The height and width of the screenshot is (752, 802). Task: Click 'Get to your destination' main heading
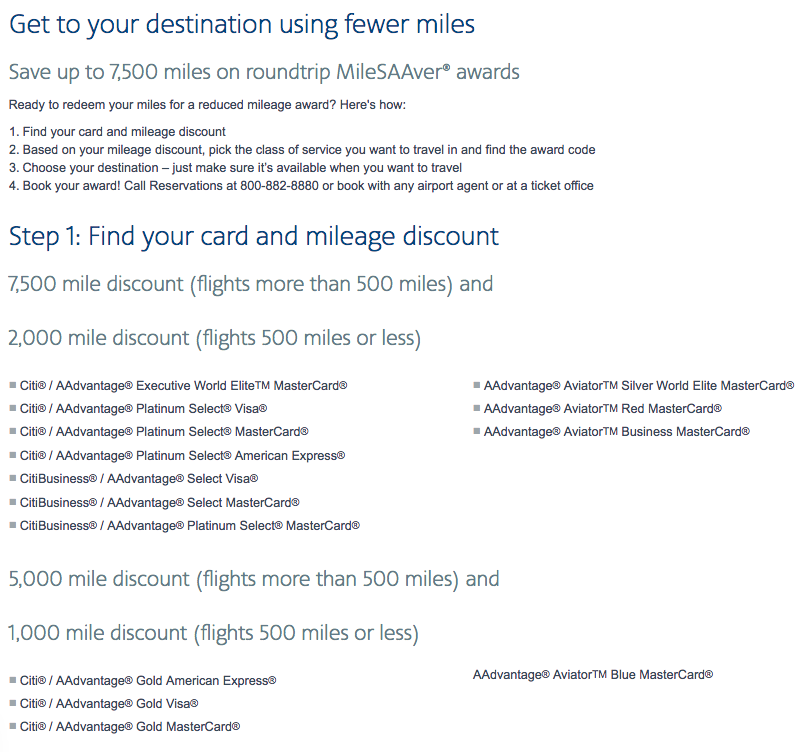point(242,25)
